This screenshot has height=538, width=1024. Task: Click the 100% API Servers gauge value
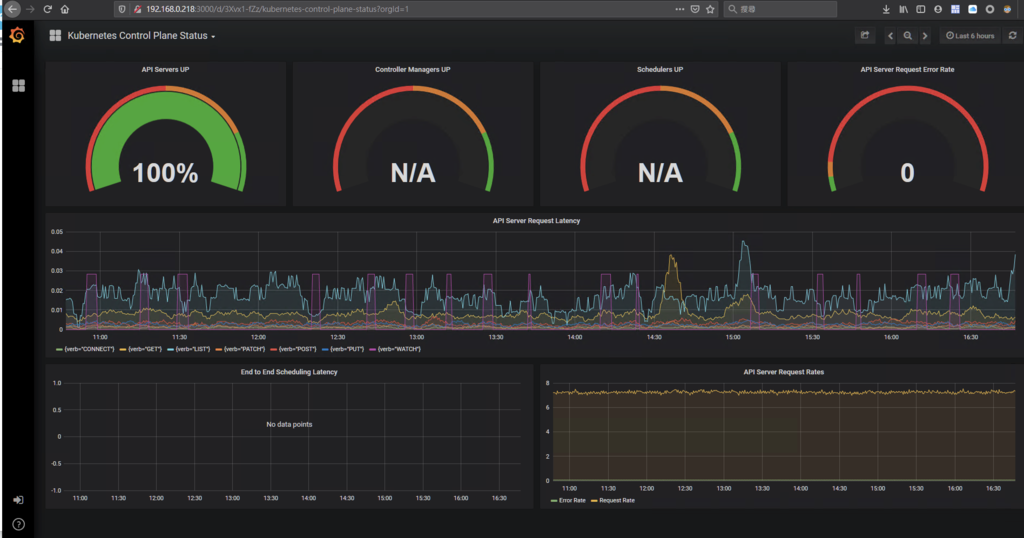165,173
